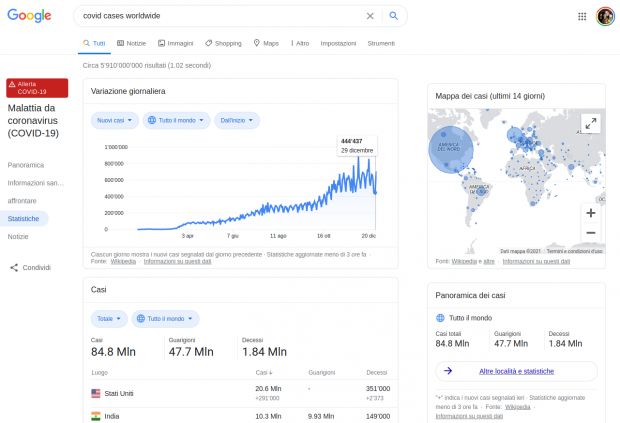Open the account profile avatar
The width and height of the screenshot is (620, 423).
click(x=605, y=16)
